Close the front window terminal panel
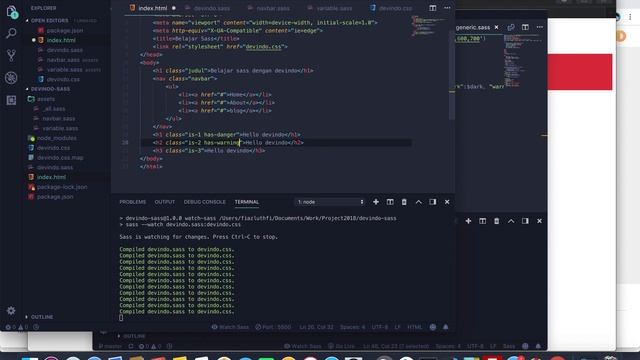 tap(447, 202)
